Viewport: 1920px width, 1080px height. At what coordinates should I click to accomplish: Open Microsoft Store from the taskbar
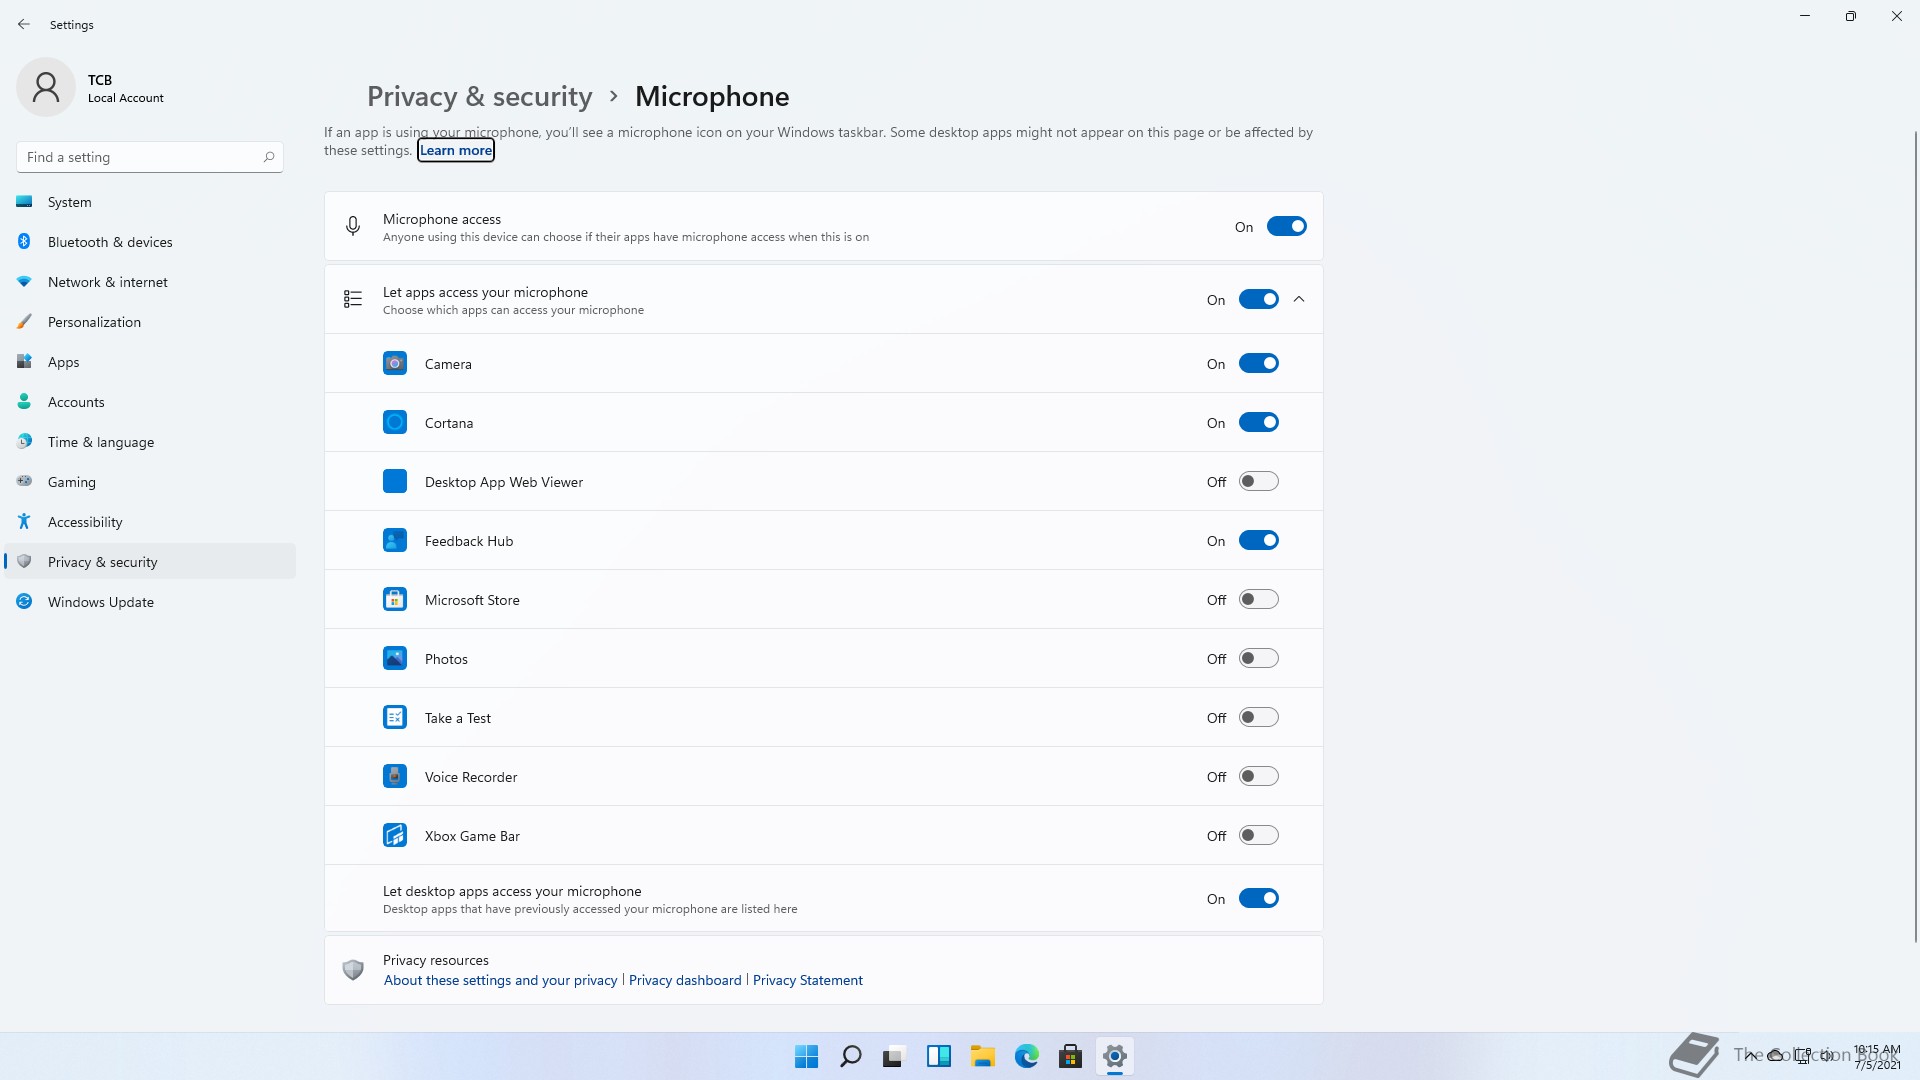(1070, 1056)
